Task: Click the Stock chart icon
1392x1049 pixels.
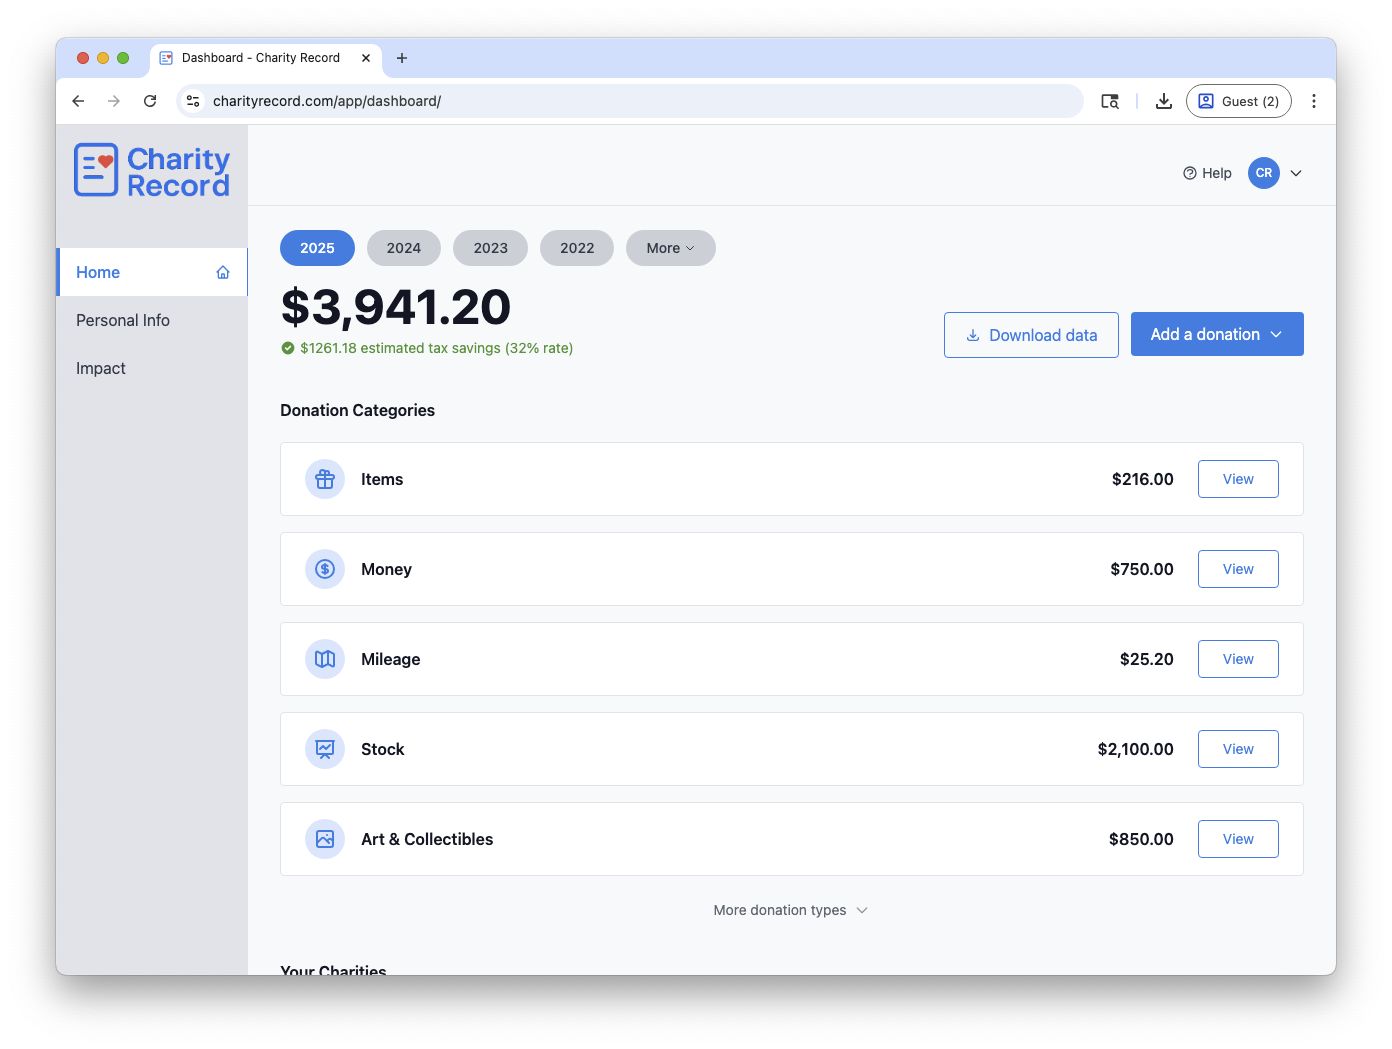Action: [x=324, y=749]
